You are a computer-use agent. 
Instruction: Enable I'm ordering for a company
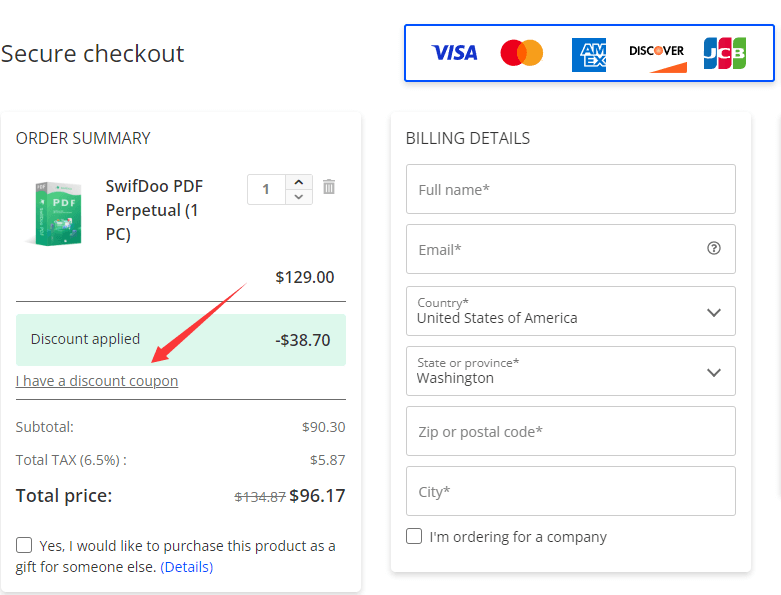414,536
